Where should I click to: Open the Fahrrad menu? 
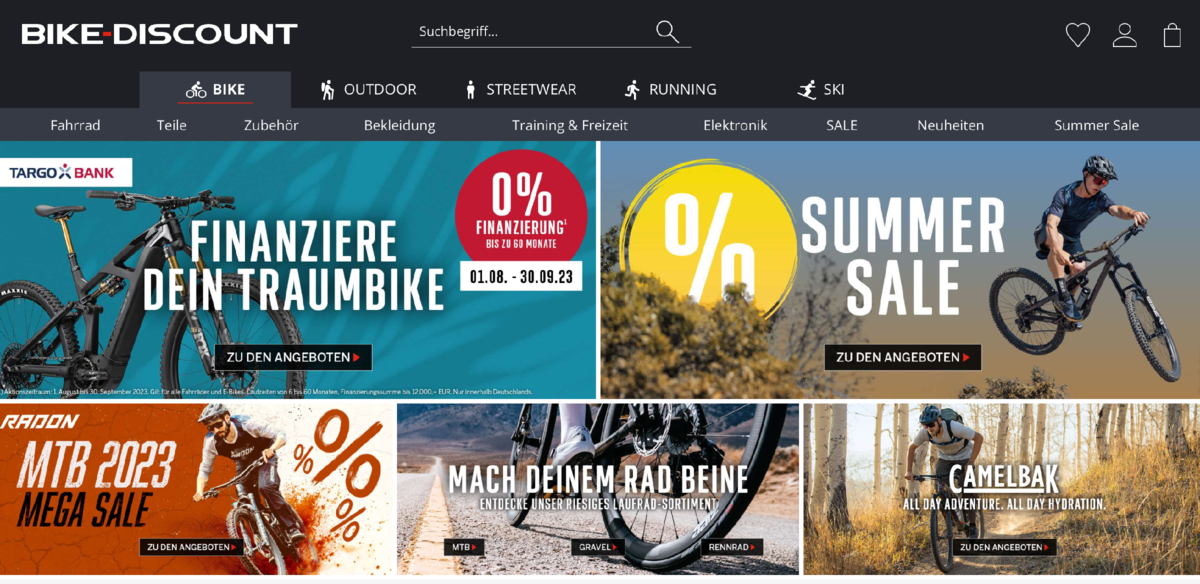pos(75,125)
